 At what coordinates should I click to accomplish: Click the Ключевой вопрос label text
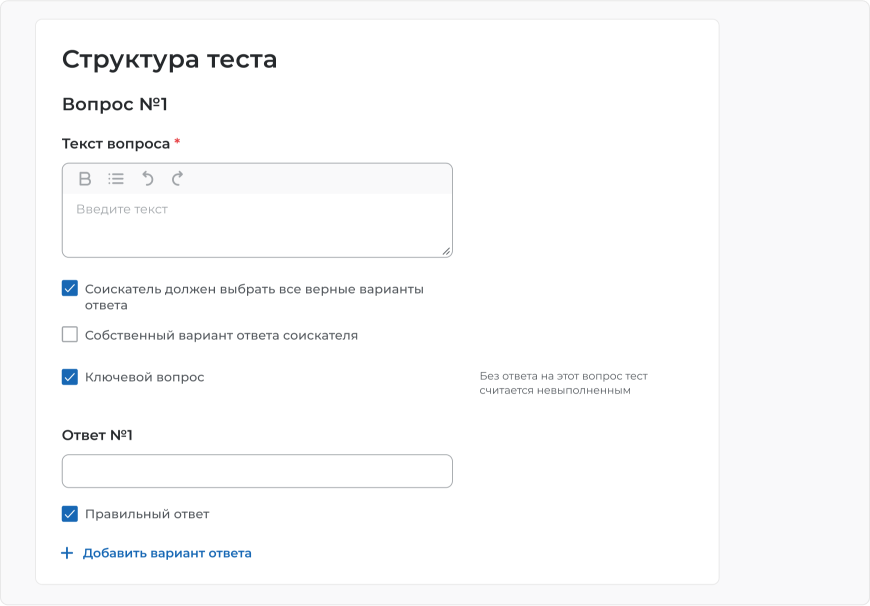pyautogui.click(x=144, y=377)
